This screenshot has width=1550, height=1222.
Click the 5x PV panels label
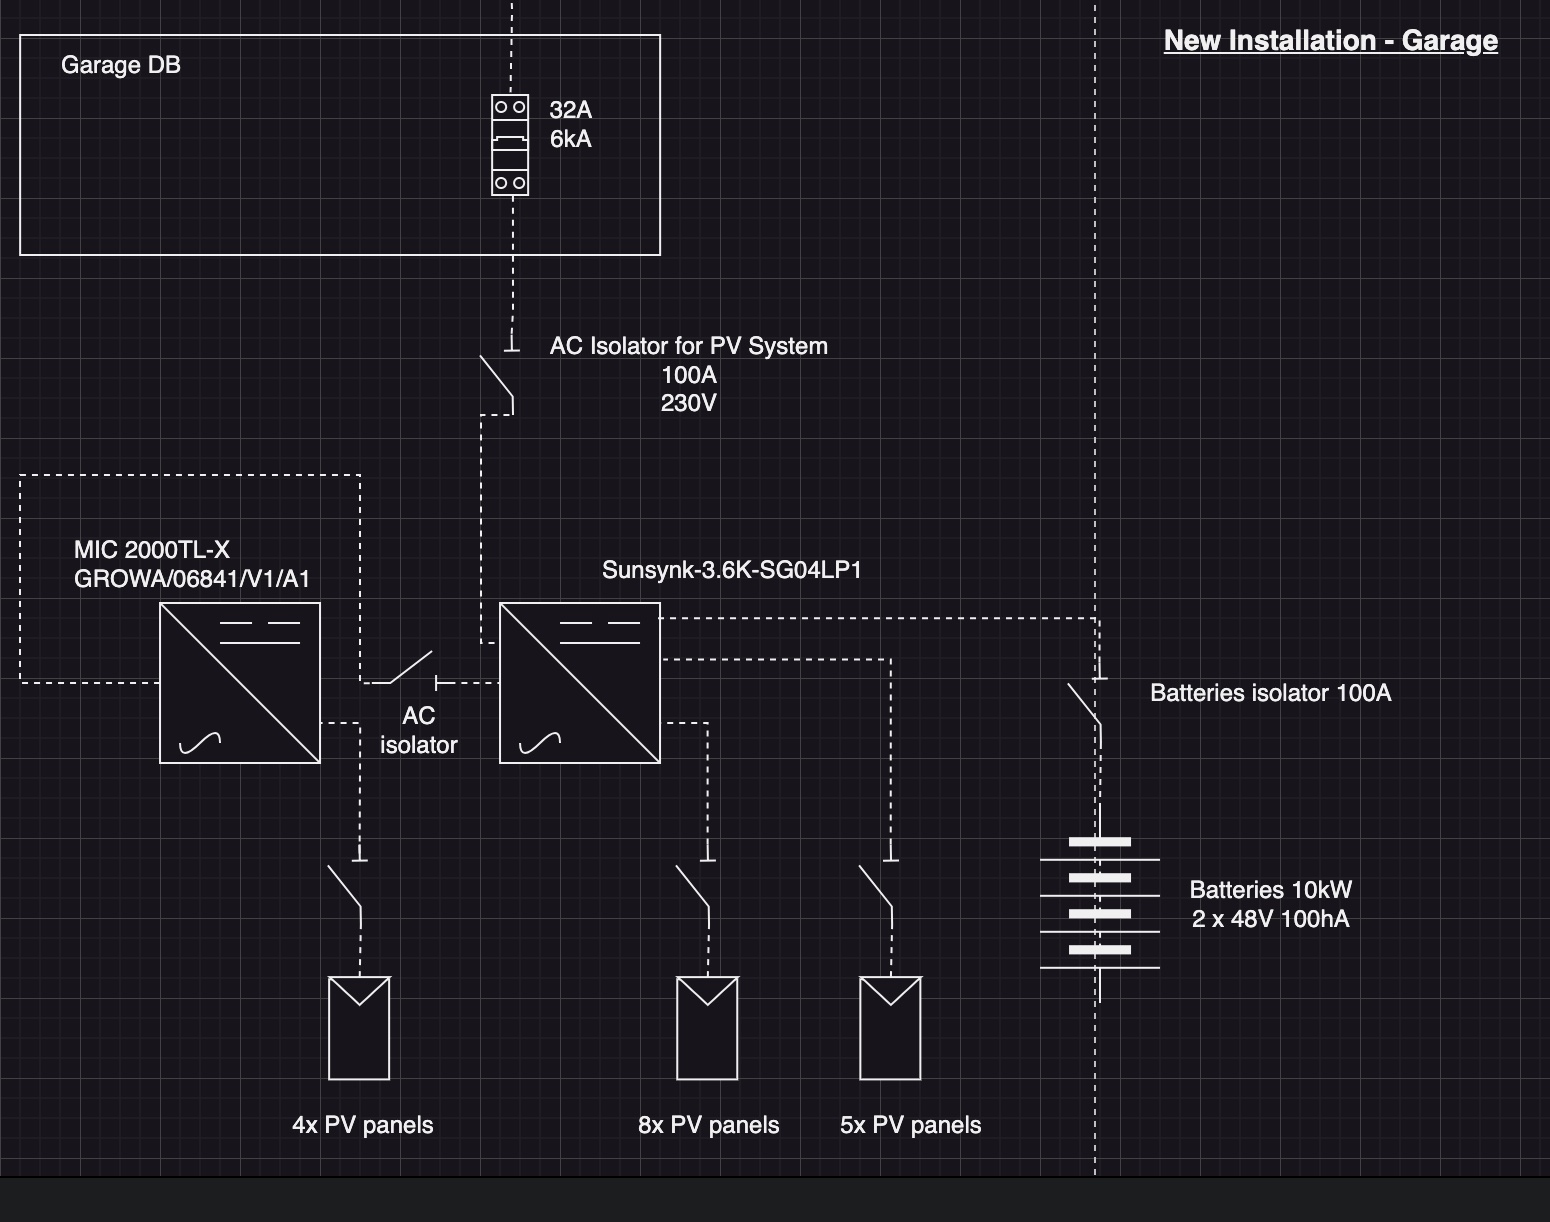point(911,1125)
